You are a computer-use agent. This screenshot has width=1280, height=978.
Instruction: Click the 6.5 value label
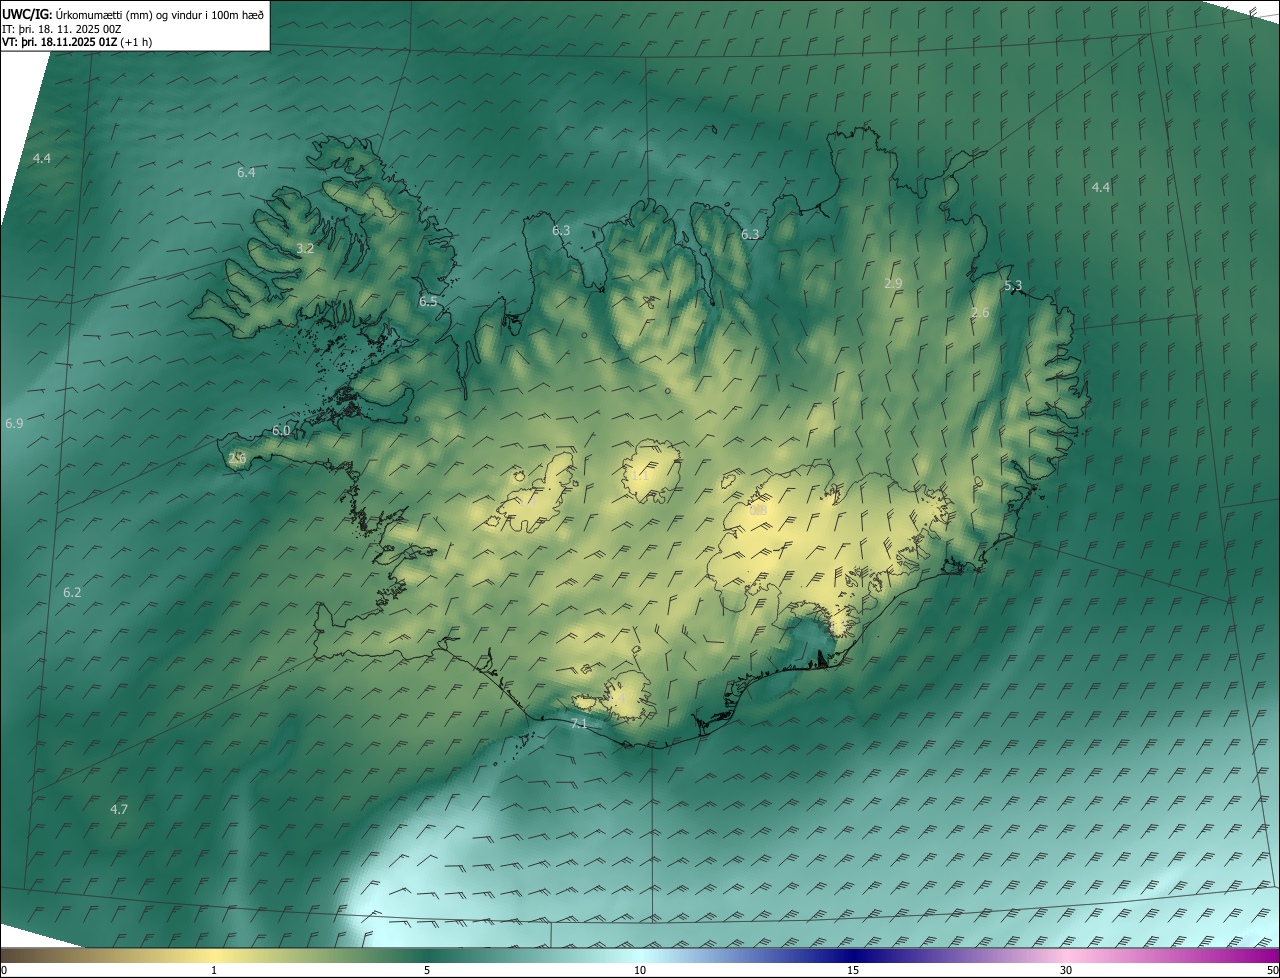pyautogui.click(x=428, y=301)
